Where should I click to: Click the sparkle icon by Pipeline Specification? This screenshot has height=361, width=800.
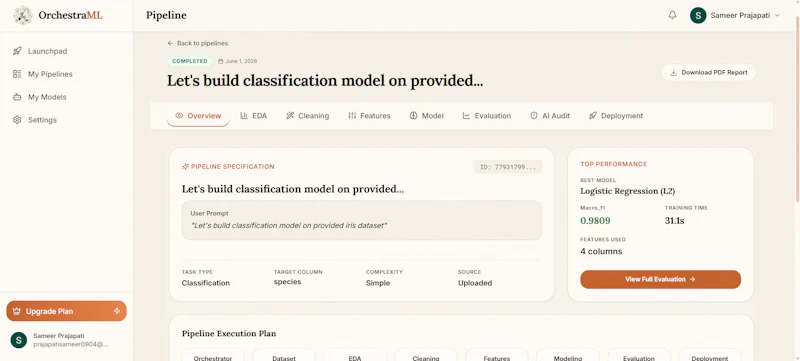pyautogui.click(x=185, y=167)
